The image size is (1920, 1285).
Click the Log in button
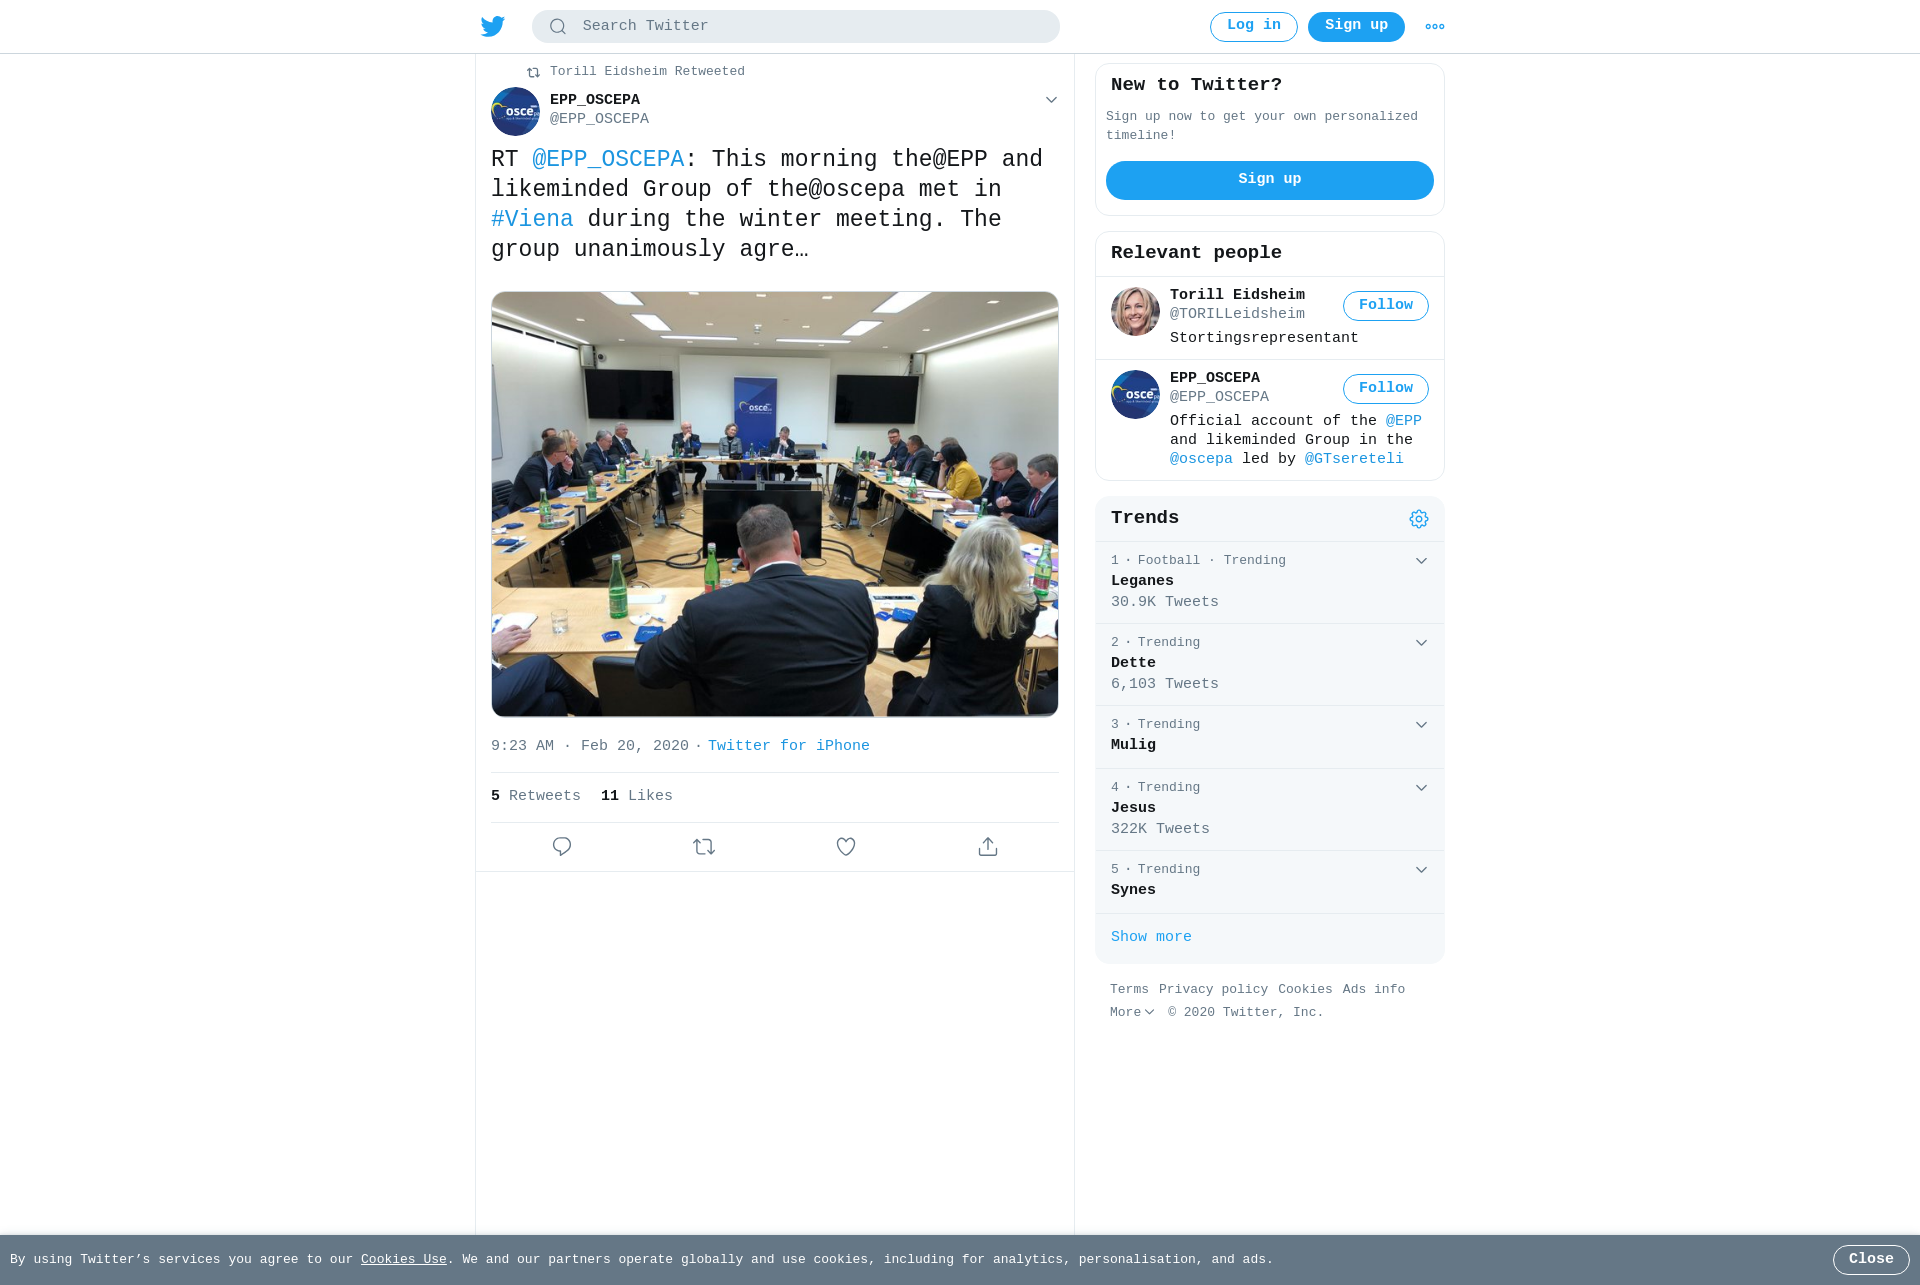(1254, 27)
